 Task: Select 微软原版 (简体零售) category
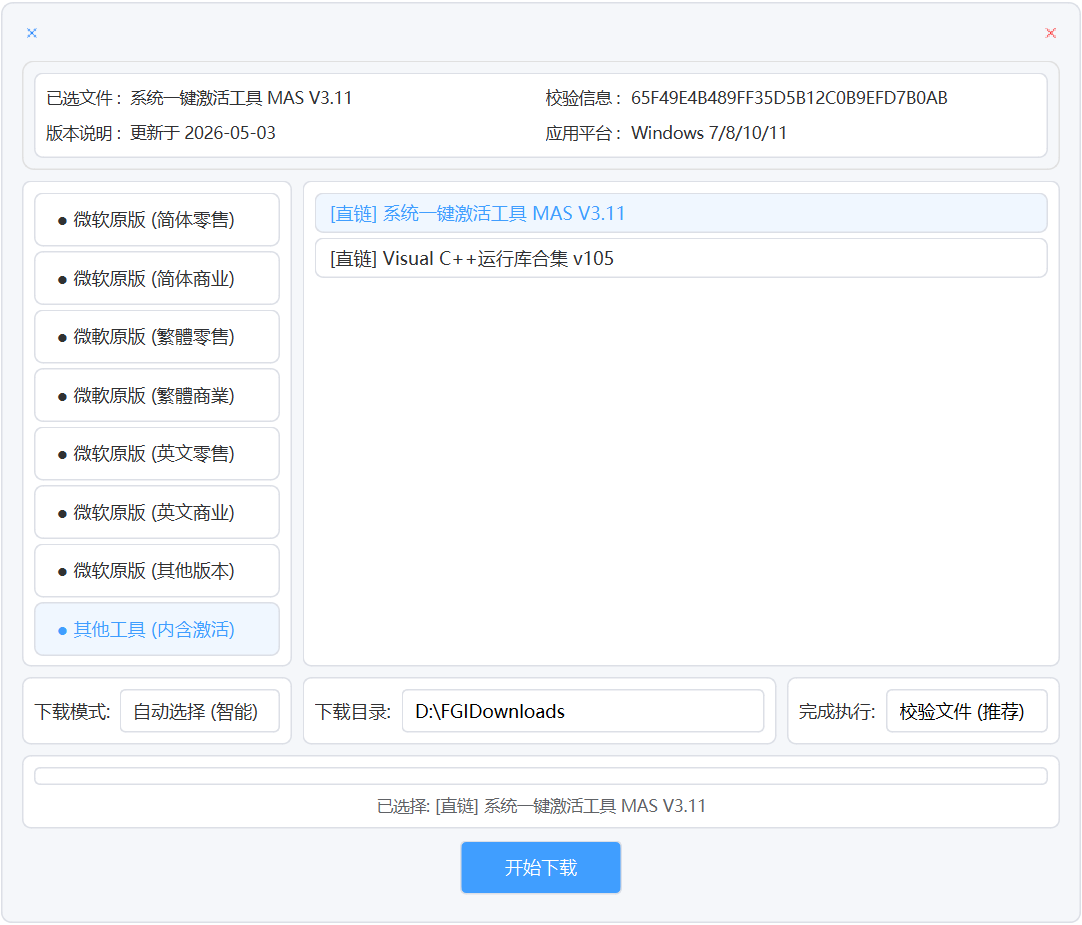click(157, 220)
